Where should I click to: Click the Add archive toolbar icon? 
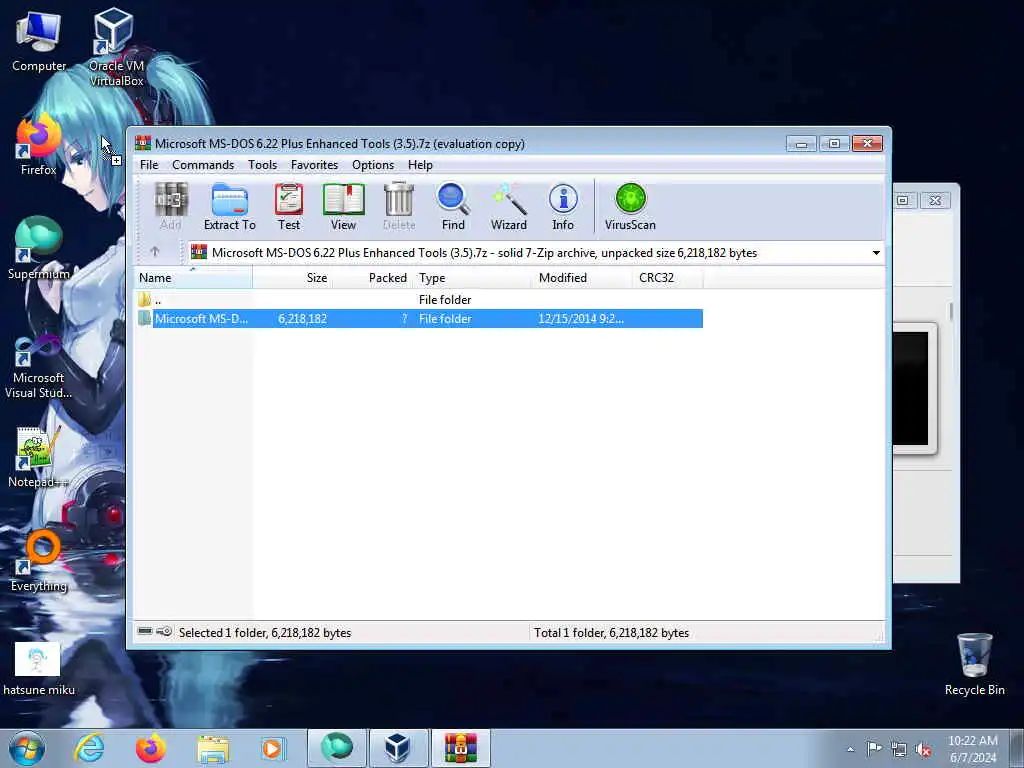[170, 206]
